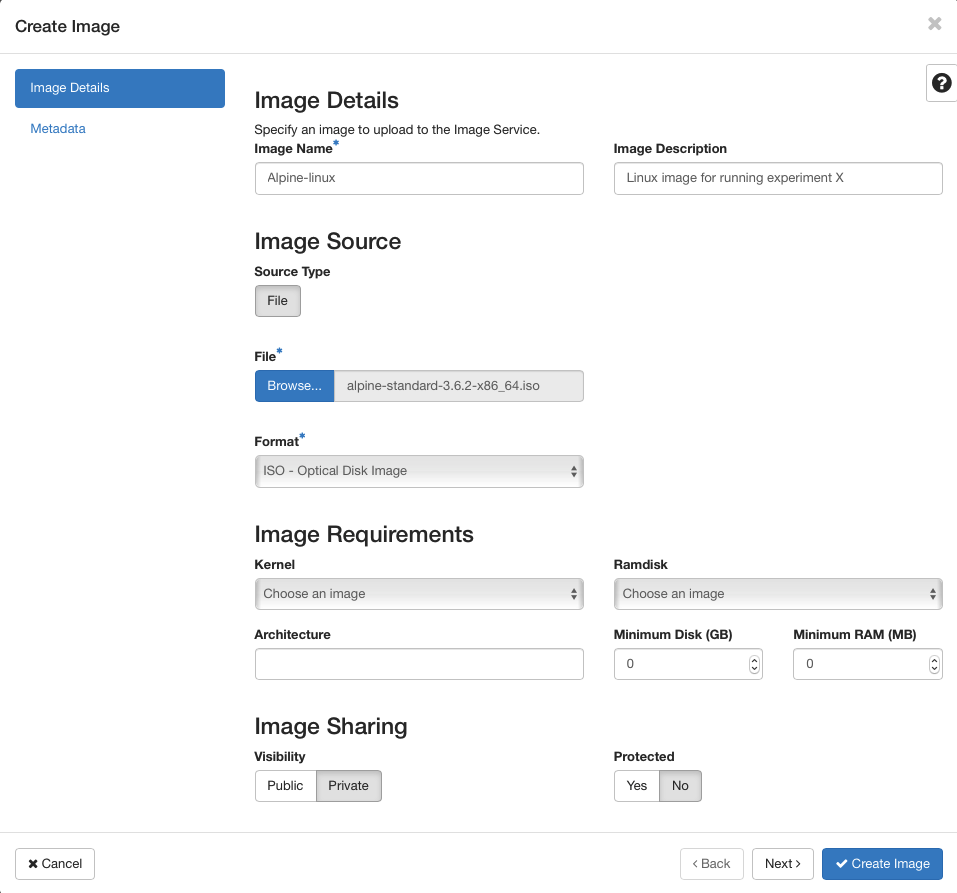The height and width of the screenshot is (893, 957).
Task: Select File as the Source Type
Action: pos(277,300)
